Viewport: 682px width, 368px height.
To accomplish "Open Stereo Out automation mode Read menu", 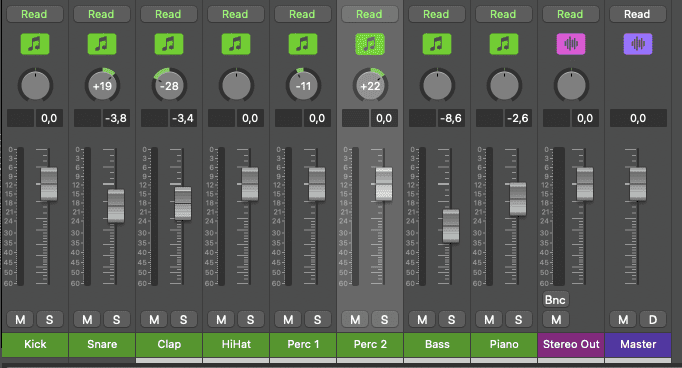I will click(x=571, y=14).
